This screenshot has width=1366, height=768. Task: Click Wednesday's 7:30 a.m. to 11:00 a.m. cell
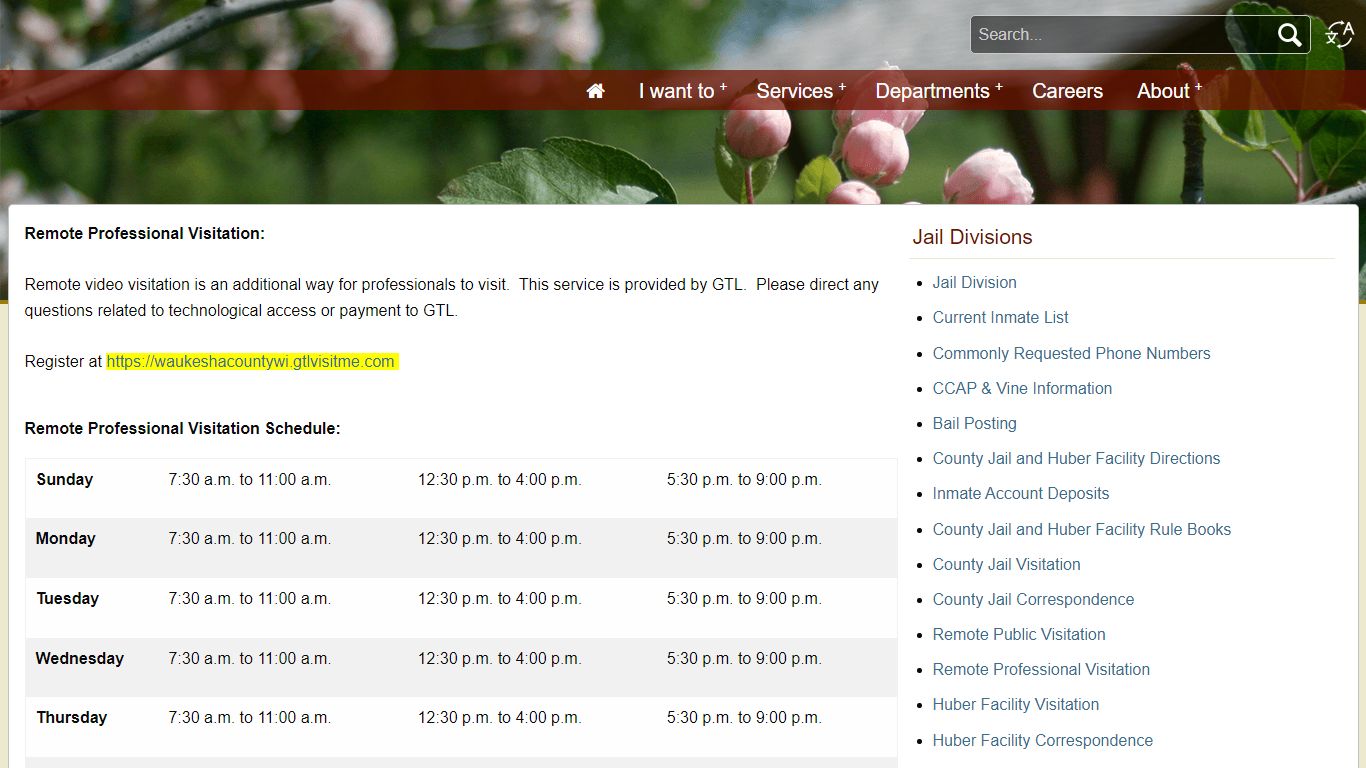click(250, 659)
